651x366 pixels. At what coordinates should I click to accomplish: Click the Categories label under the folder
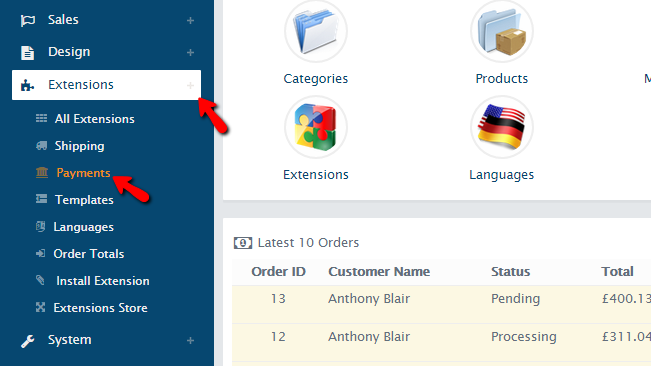(x=316, y=78)
